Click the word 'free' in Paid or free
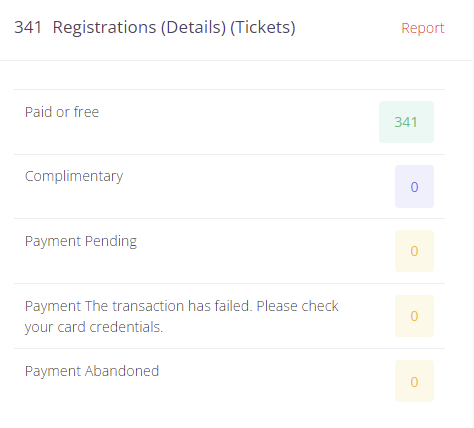 click(x=86, y=112)
